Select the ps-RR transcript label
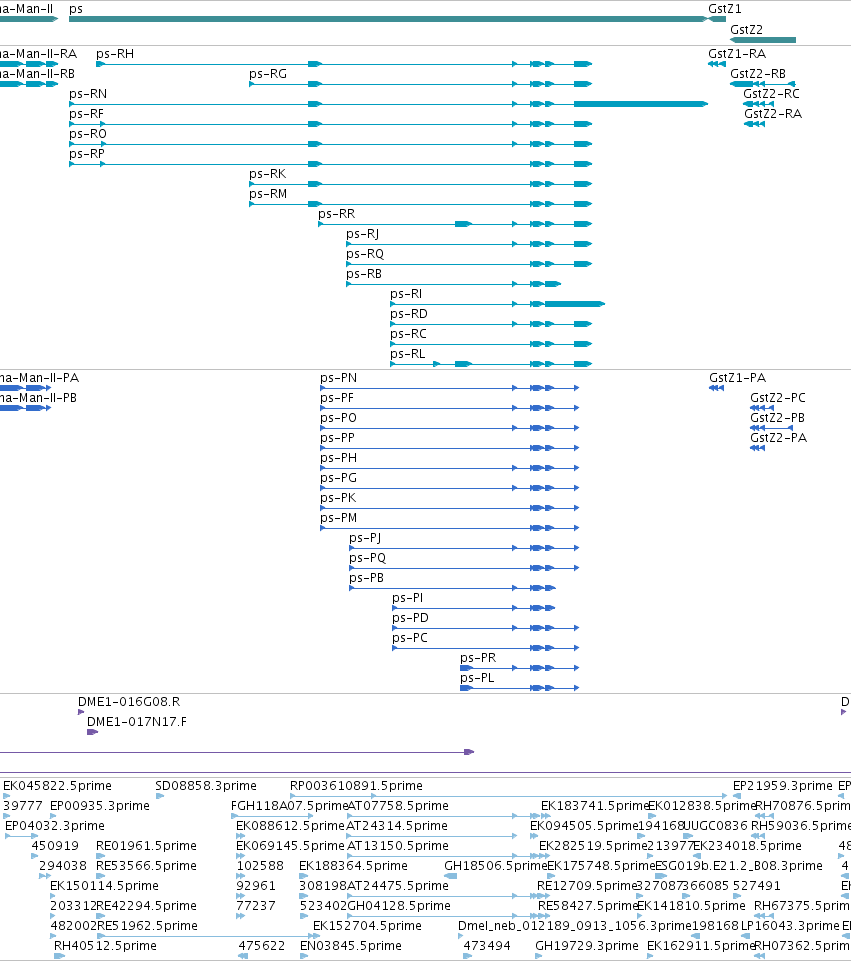The width and height of the screenshot is (851, 961). click(x=336, y=214)
